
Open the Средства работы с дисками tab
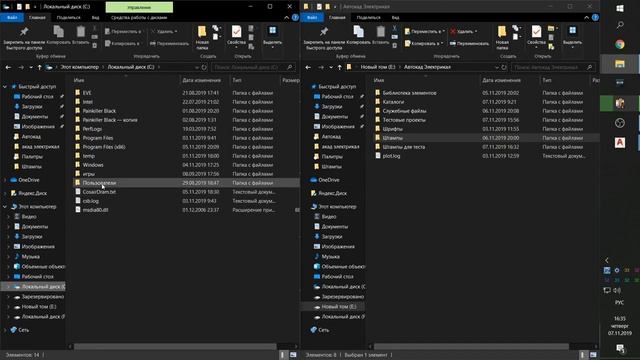click(139, 18)
